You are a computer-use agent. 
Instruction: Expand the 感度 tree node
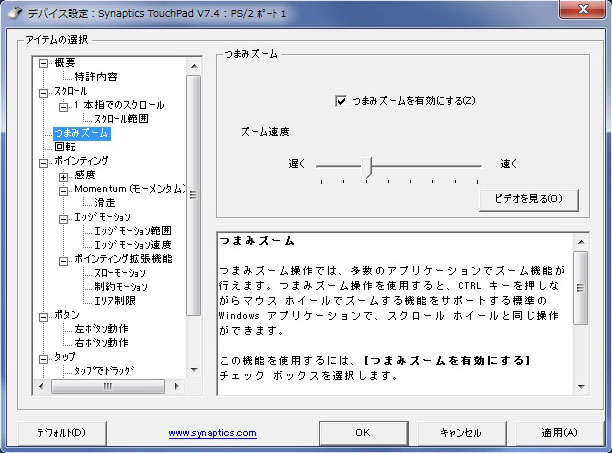point(63,177)
